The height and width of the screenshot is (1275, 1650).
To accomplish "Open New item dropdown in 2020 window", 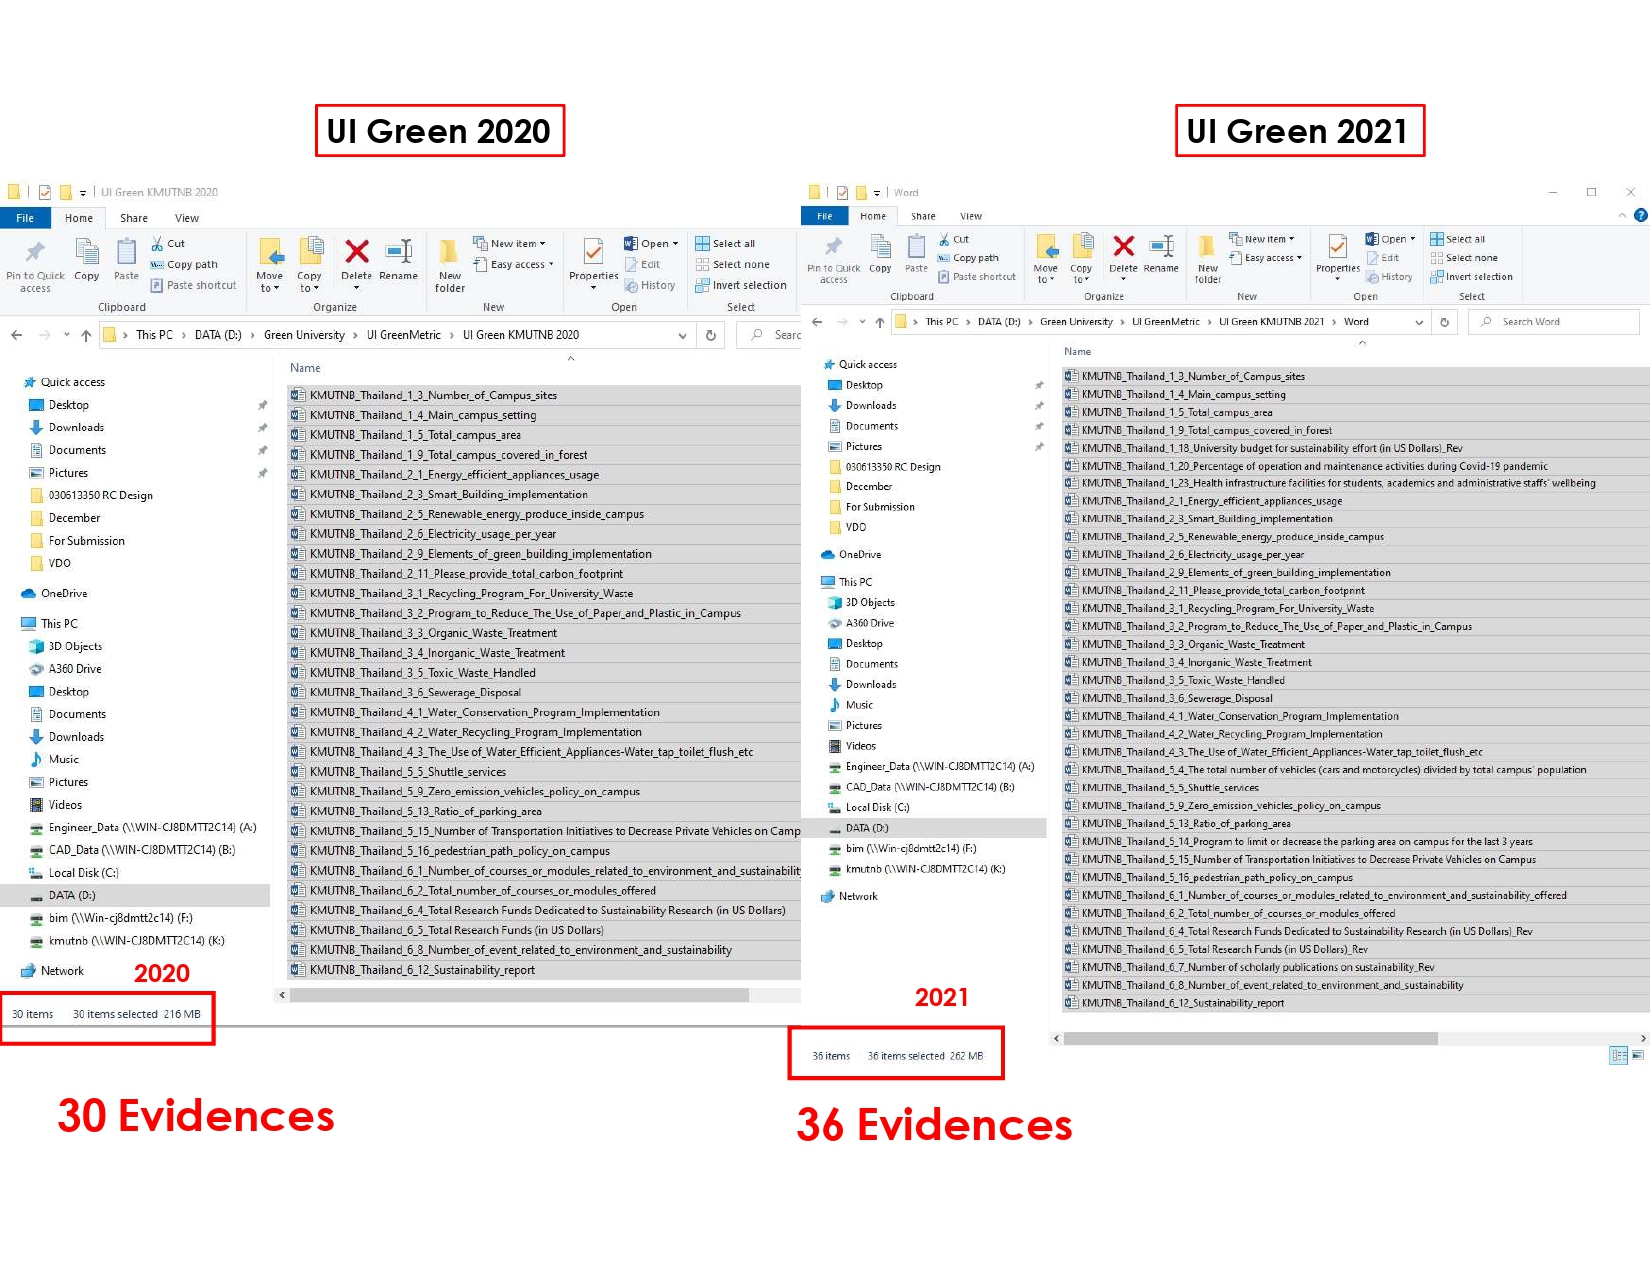I will click(510, 243).
